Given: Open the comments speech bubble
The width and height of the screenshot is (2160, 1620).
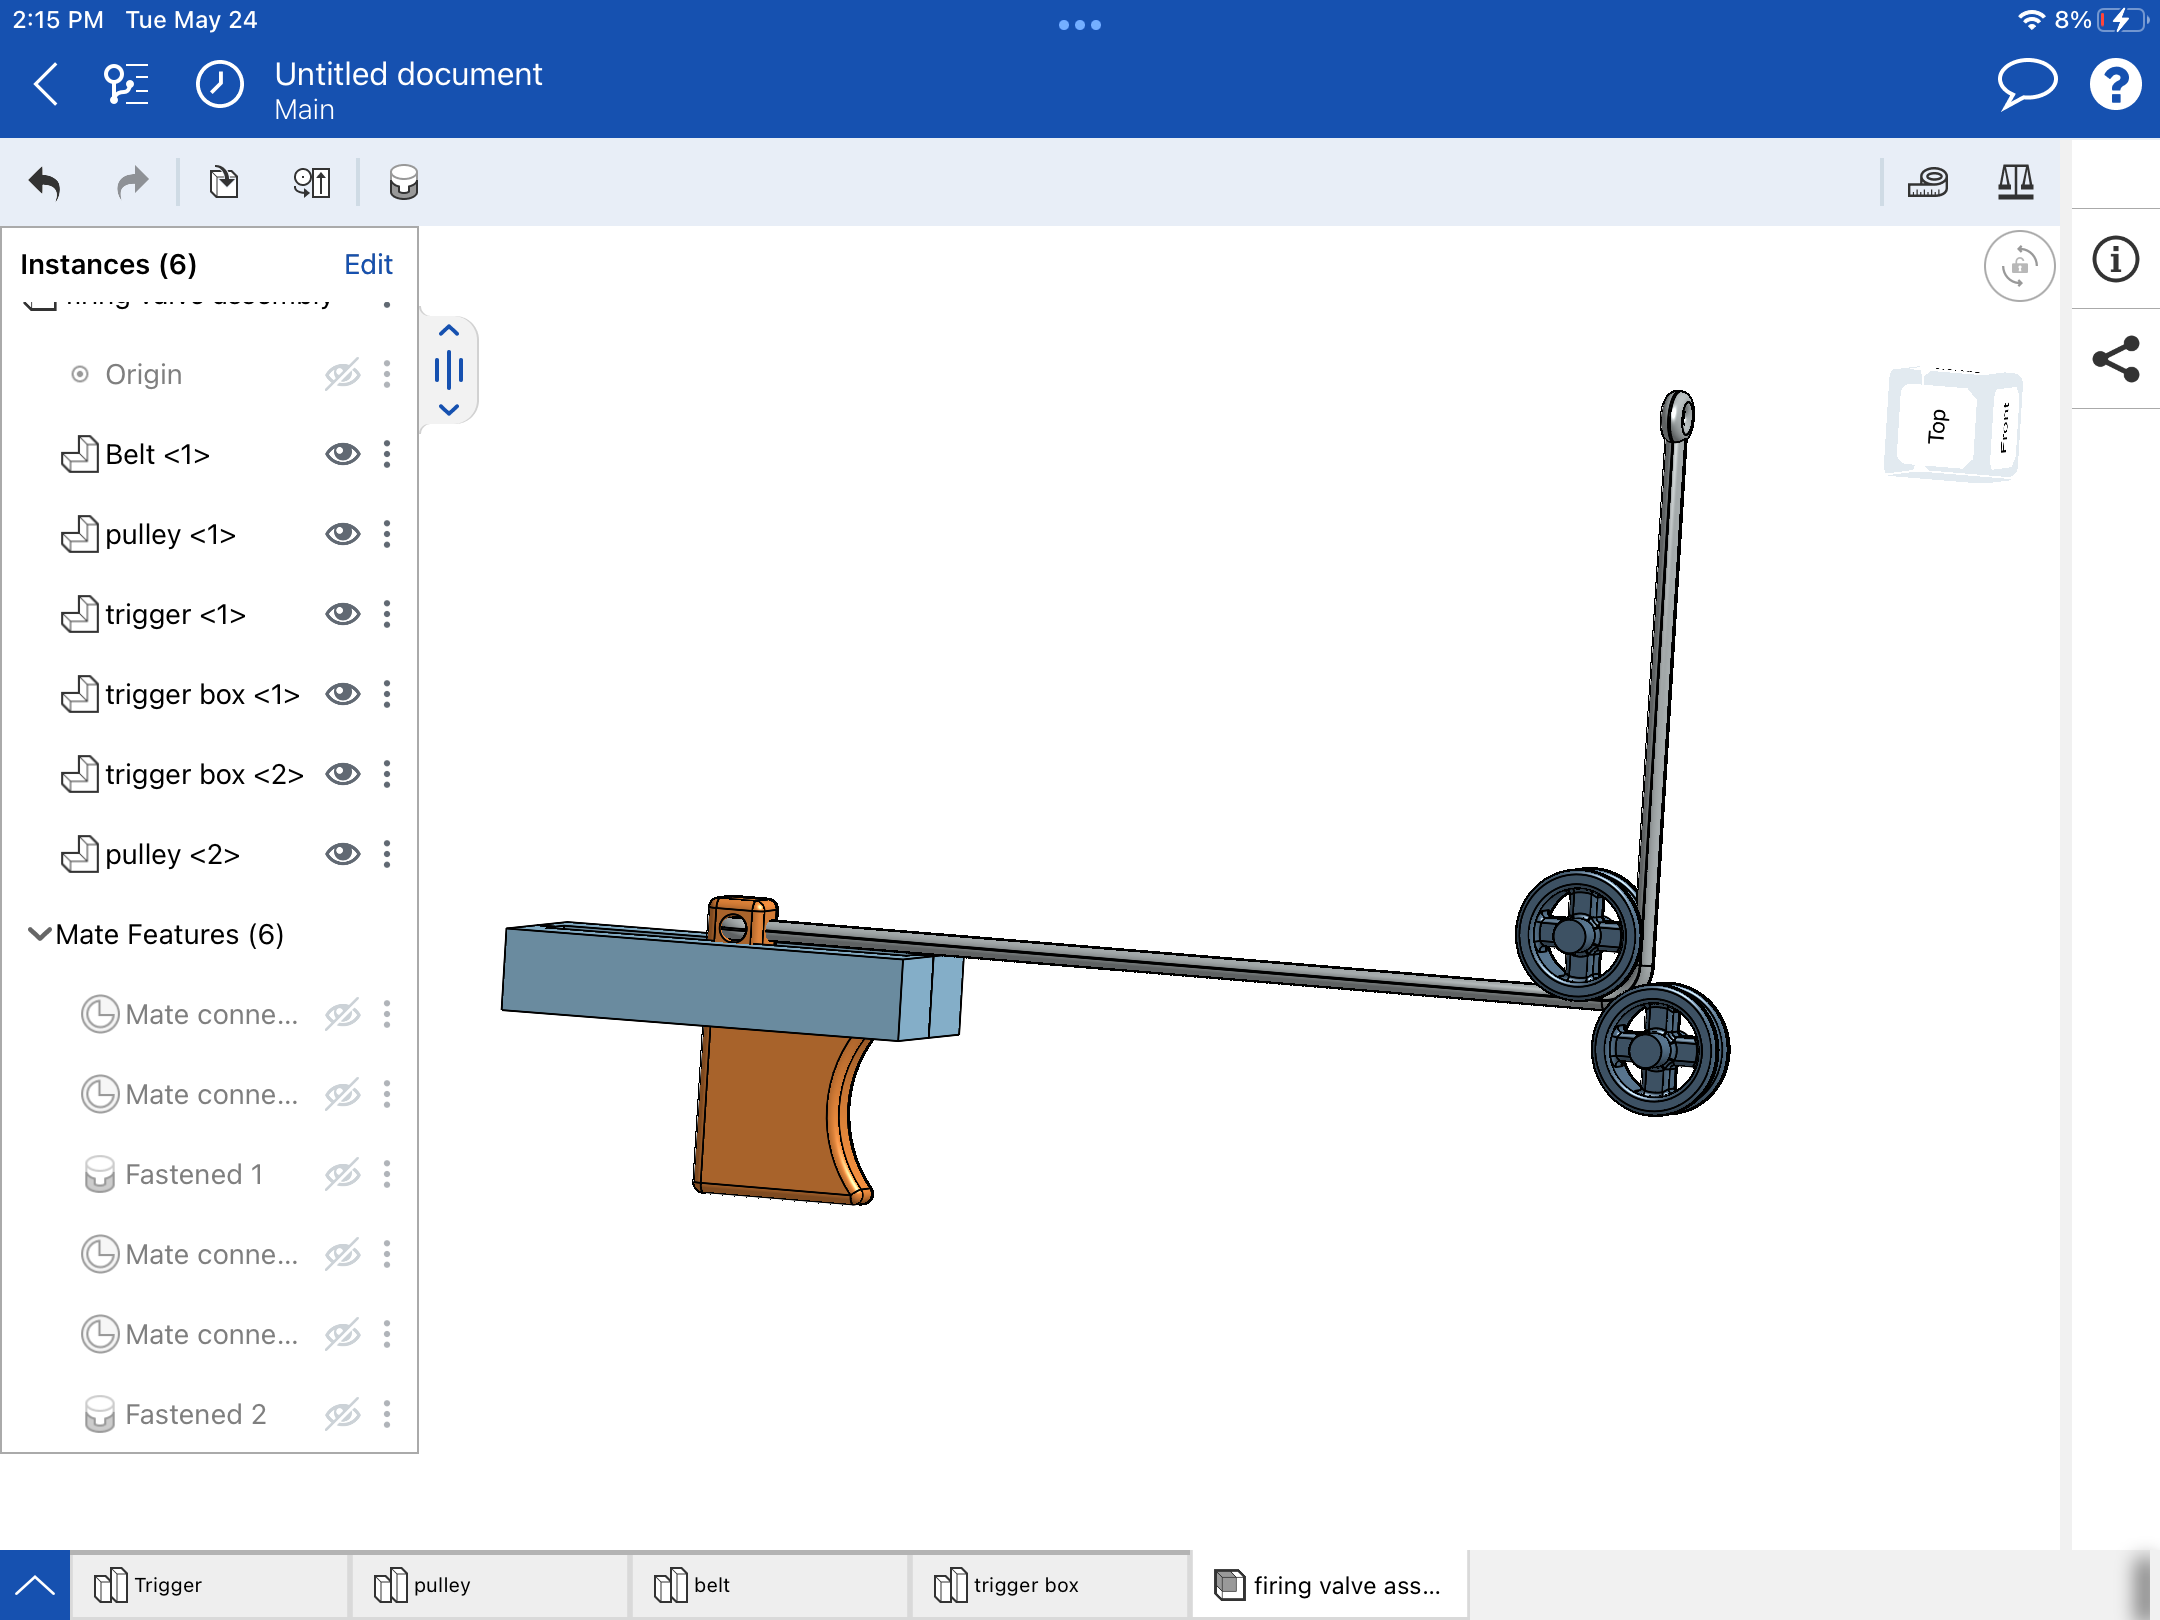Looking at the screenshot, I should [2027, 85].
